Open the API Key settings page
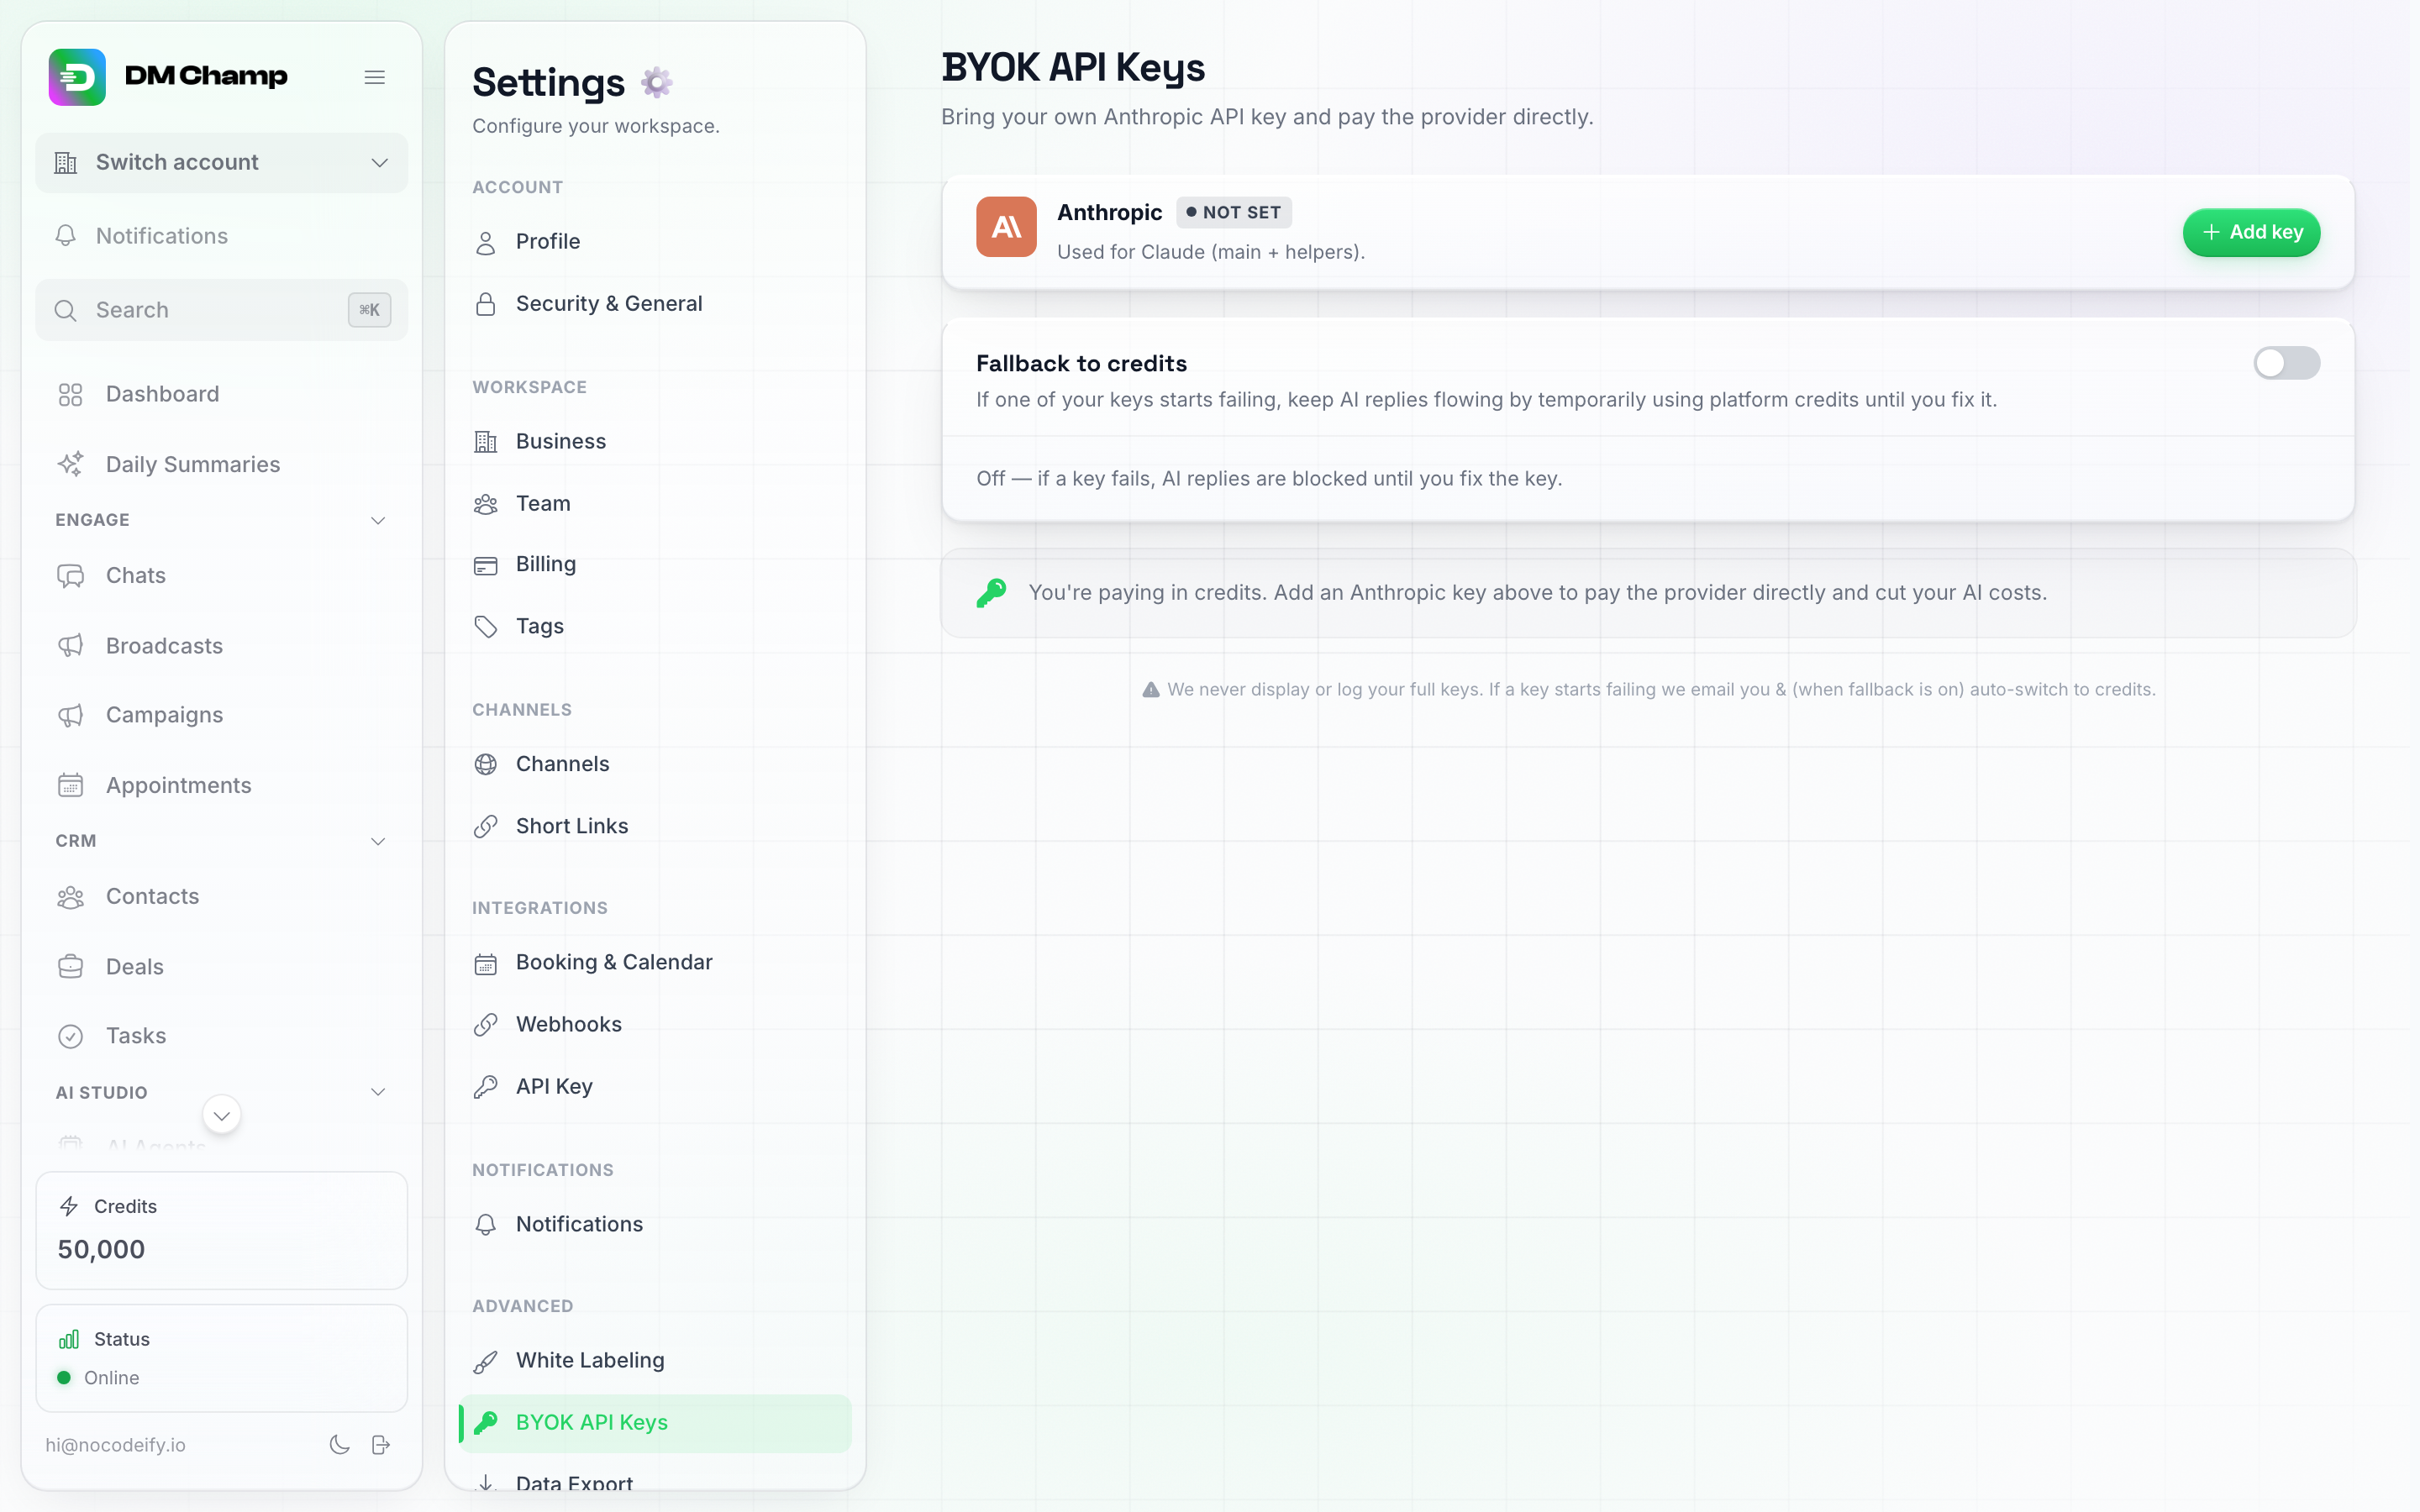2420x1512 pixels. [655, 1086]
